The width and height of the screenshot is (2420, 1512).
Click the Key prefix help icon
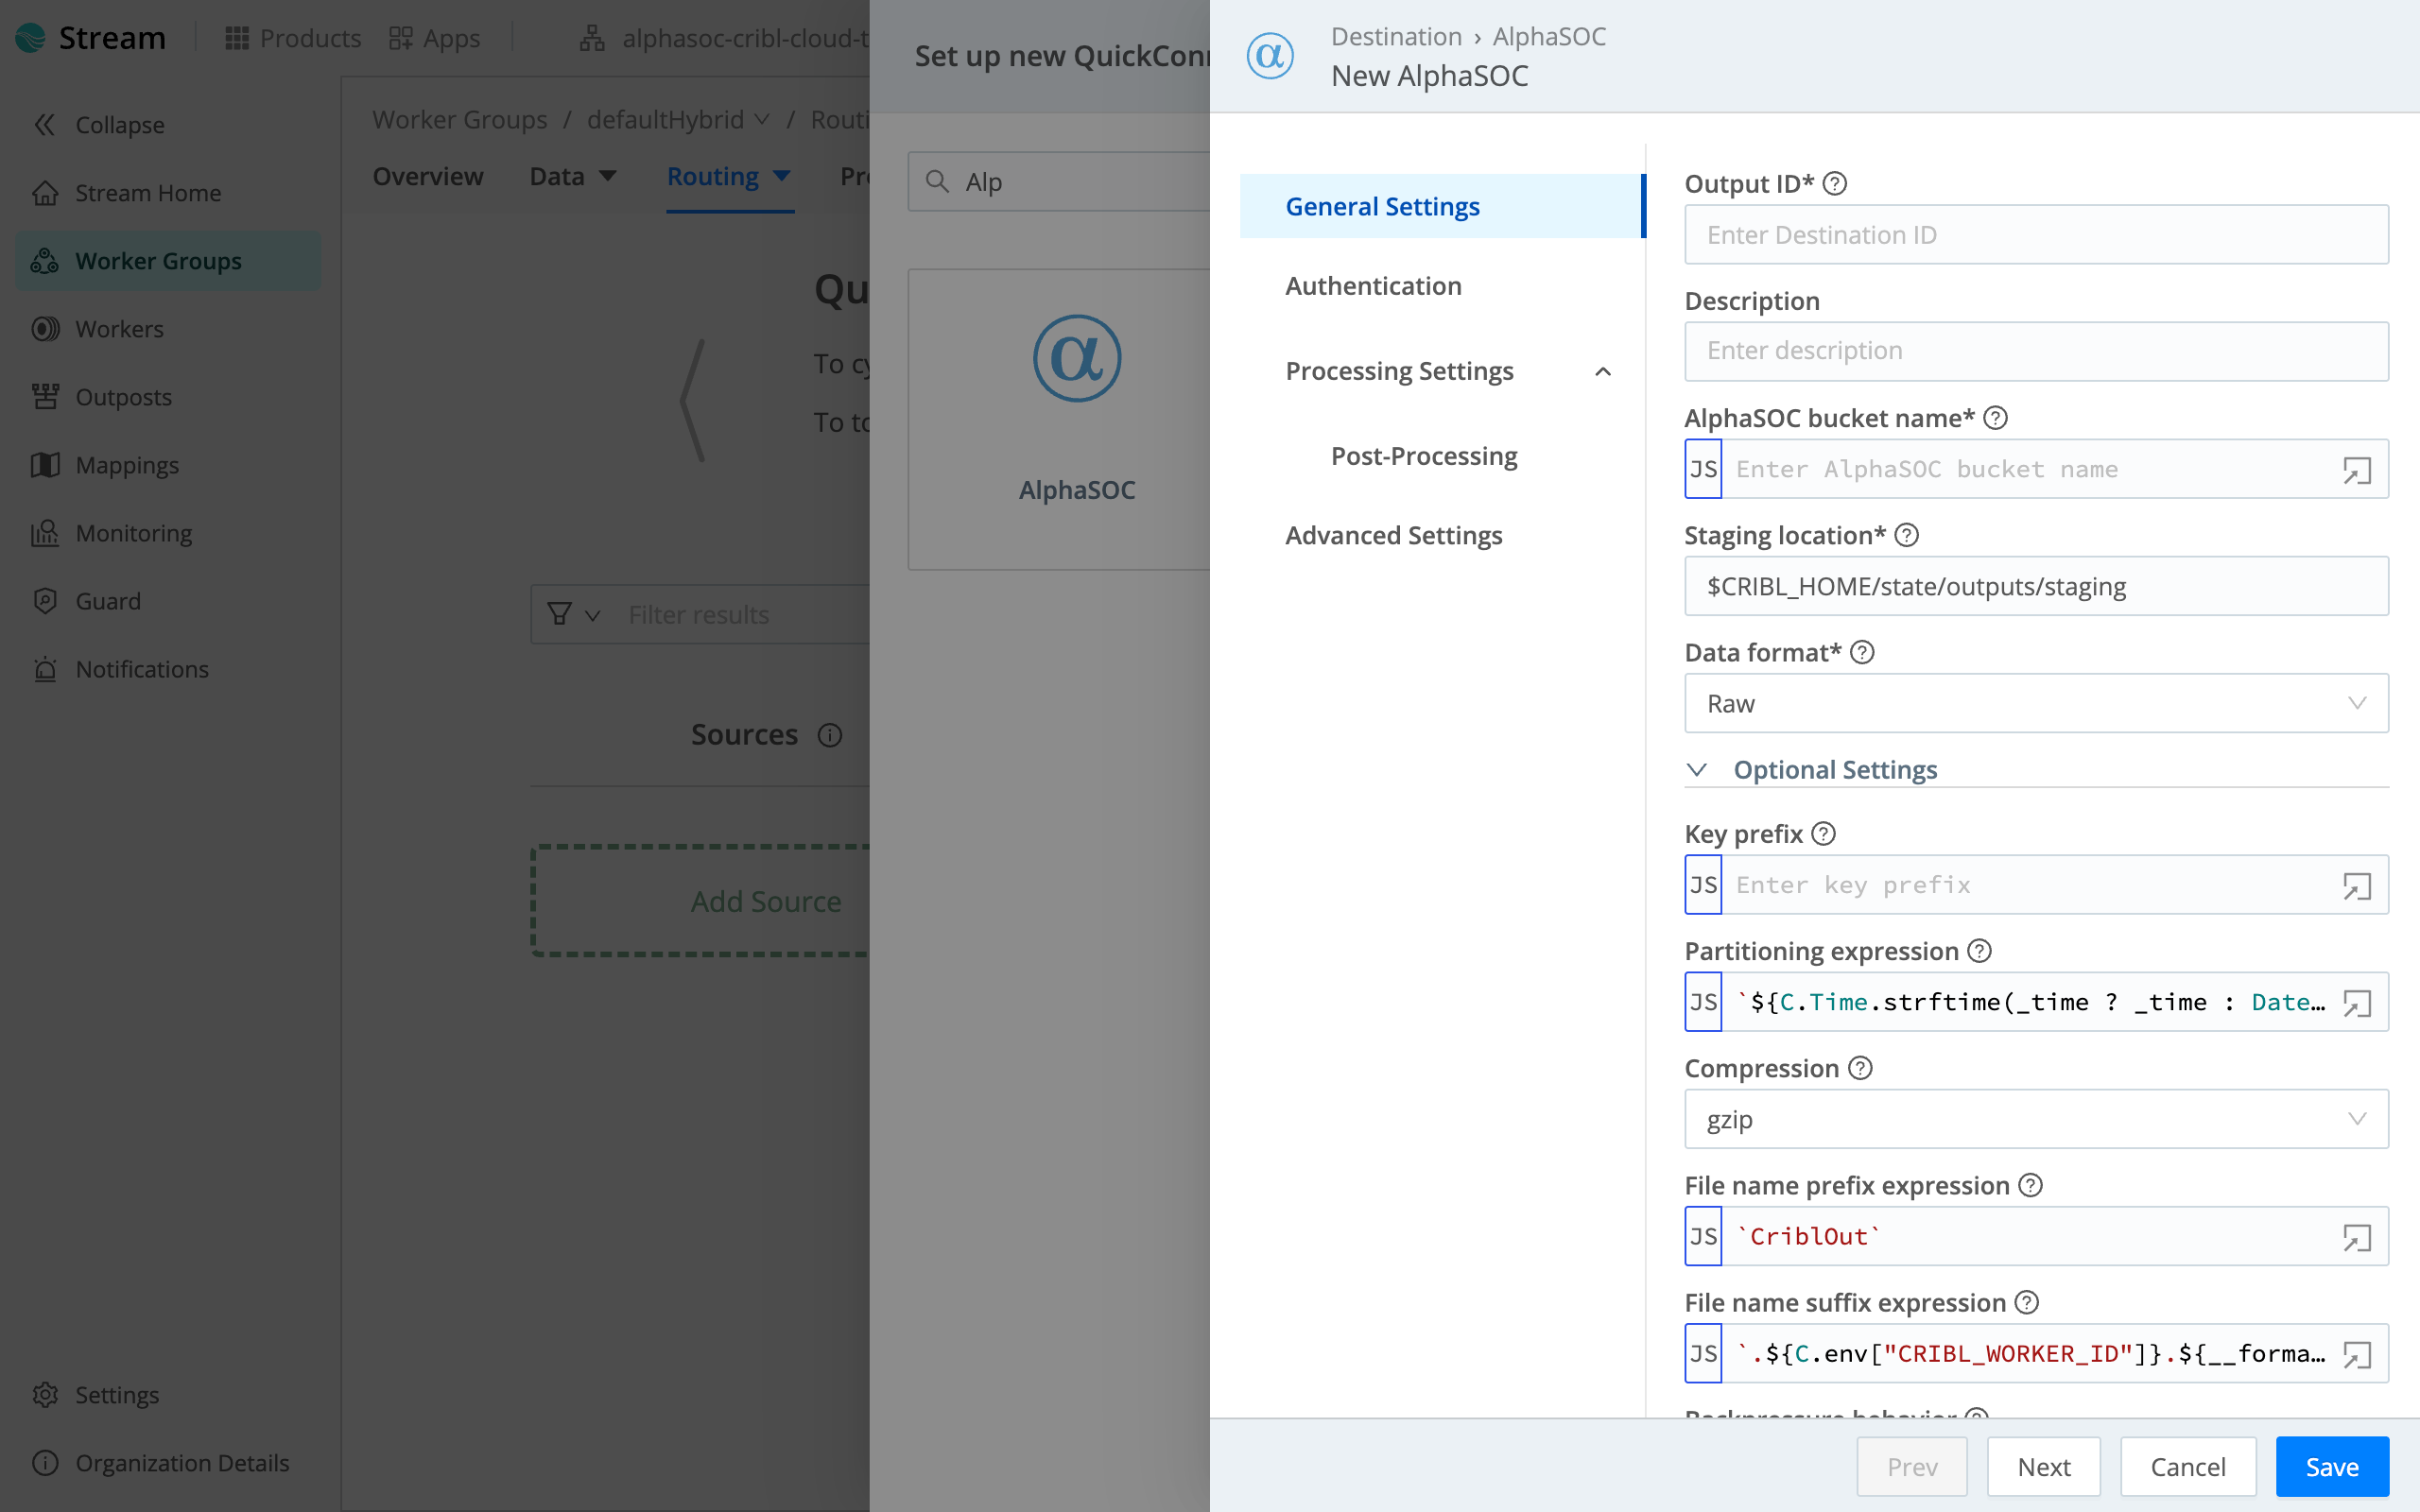pos(1824,833)
